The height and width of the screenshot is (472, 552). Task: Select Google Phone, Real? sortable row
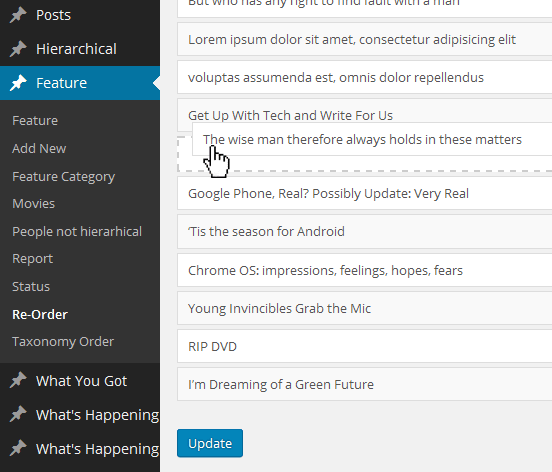point(365,194)
